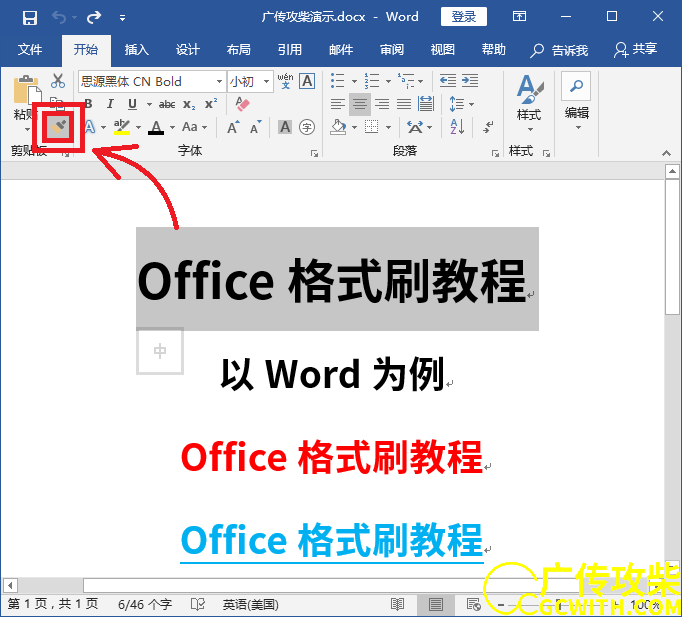This screenshot has height=617, width=682.
Task: Click the distributed alignment icon
Action: (x=426, y=104)
